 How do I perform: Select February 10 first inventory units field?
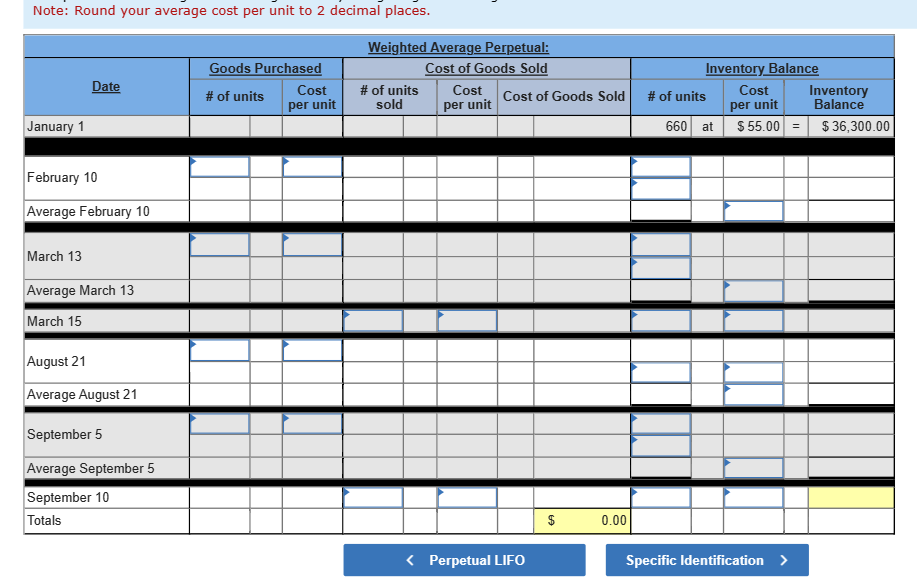pyautogui.click(x=661, y=167)
